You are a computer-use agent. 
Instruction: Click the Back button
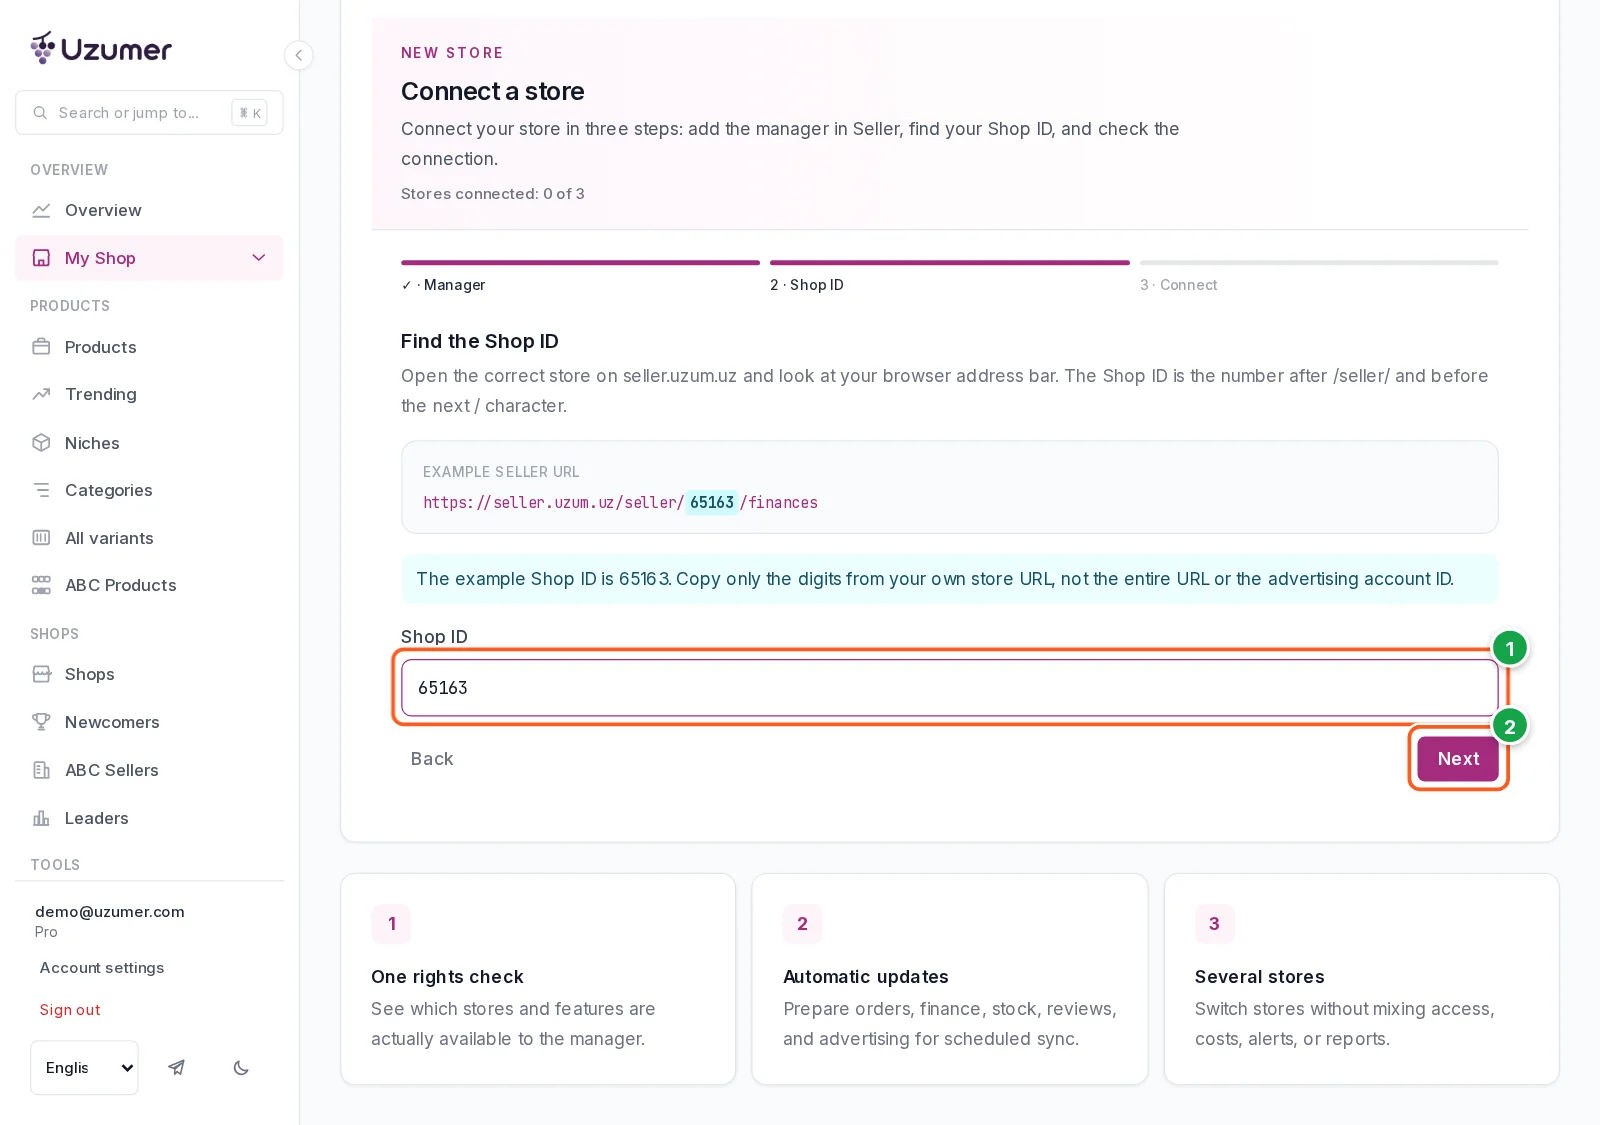click(432, 759)
